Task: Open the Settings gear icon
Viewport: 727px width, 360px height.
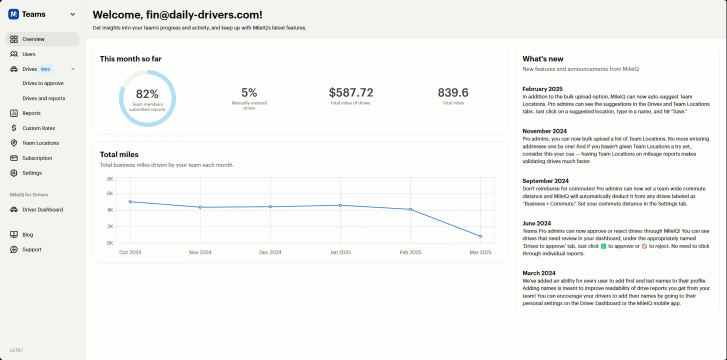Action: pos(14,173)
